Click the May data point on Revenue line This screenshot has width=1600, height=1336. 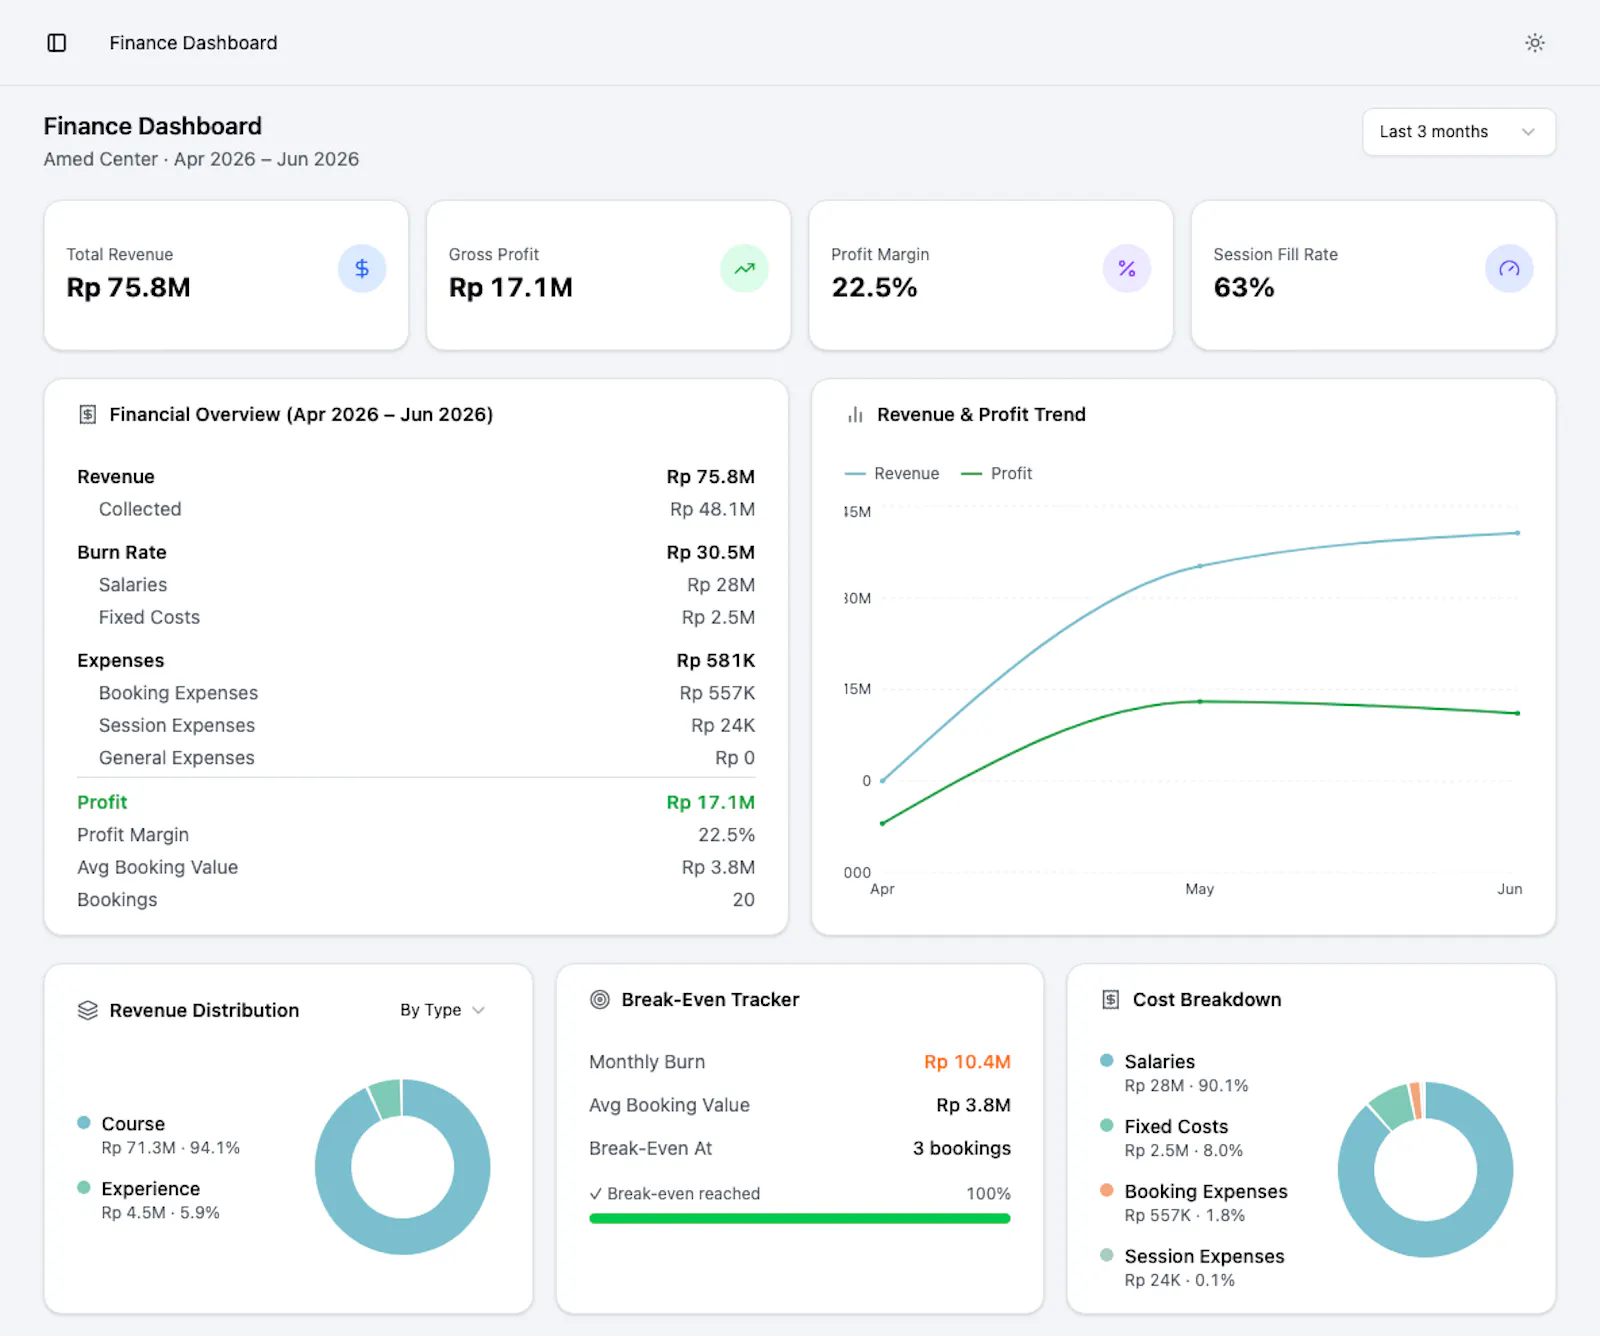tap(1200, 566)
